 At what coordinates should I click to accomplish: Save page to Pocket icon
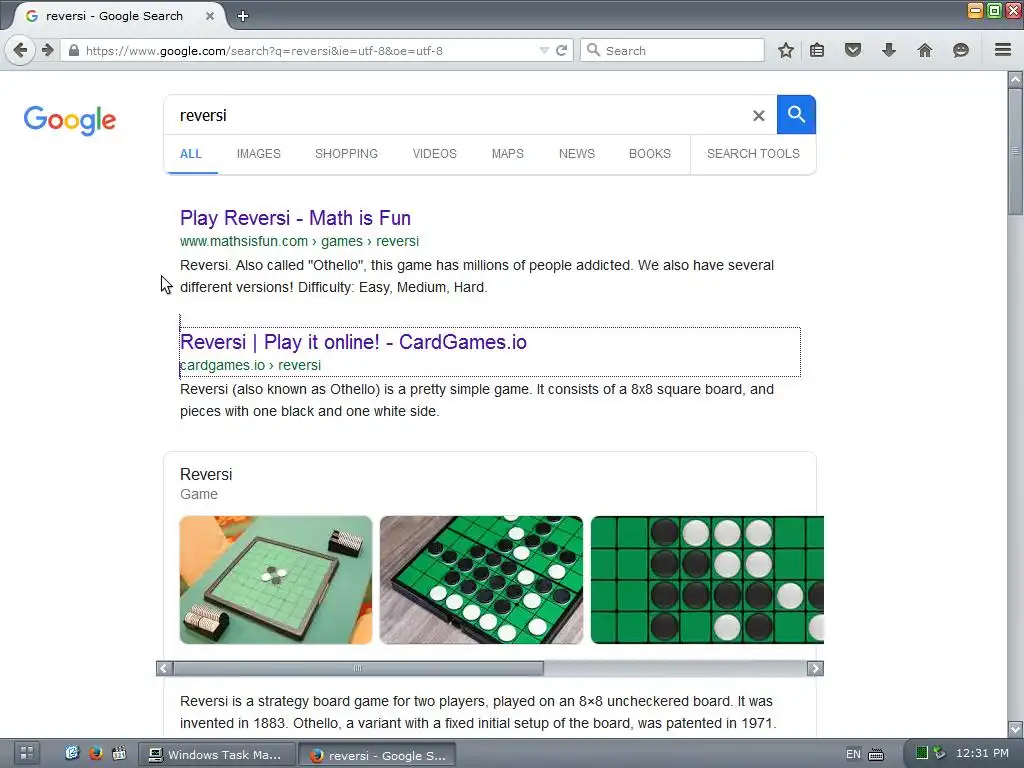click(x=853, y=50)
